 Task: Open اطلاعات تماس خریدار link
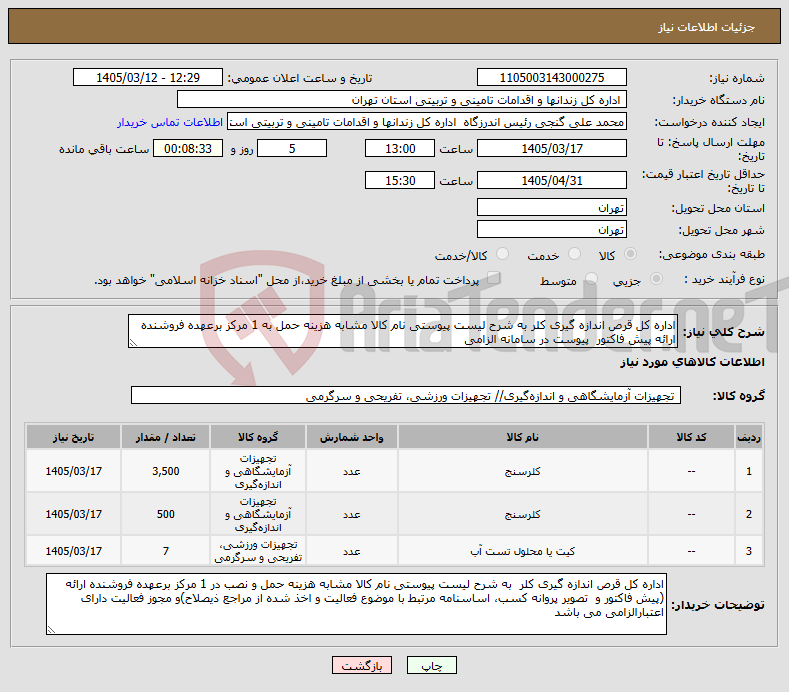click(170, 122)
